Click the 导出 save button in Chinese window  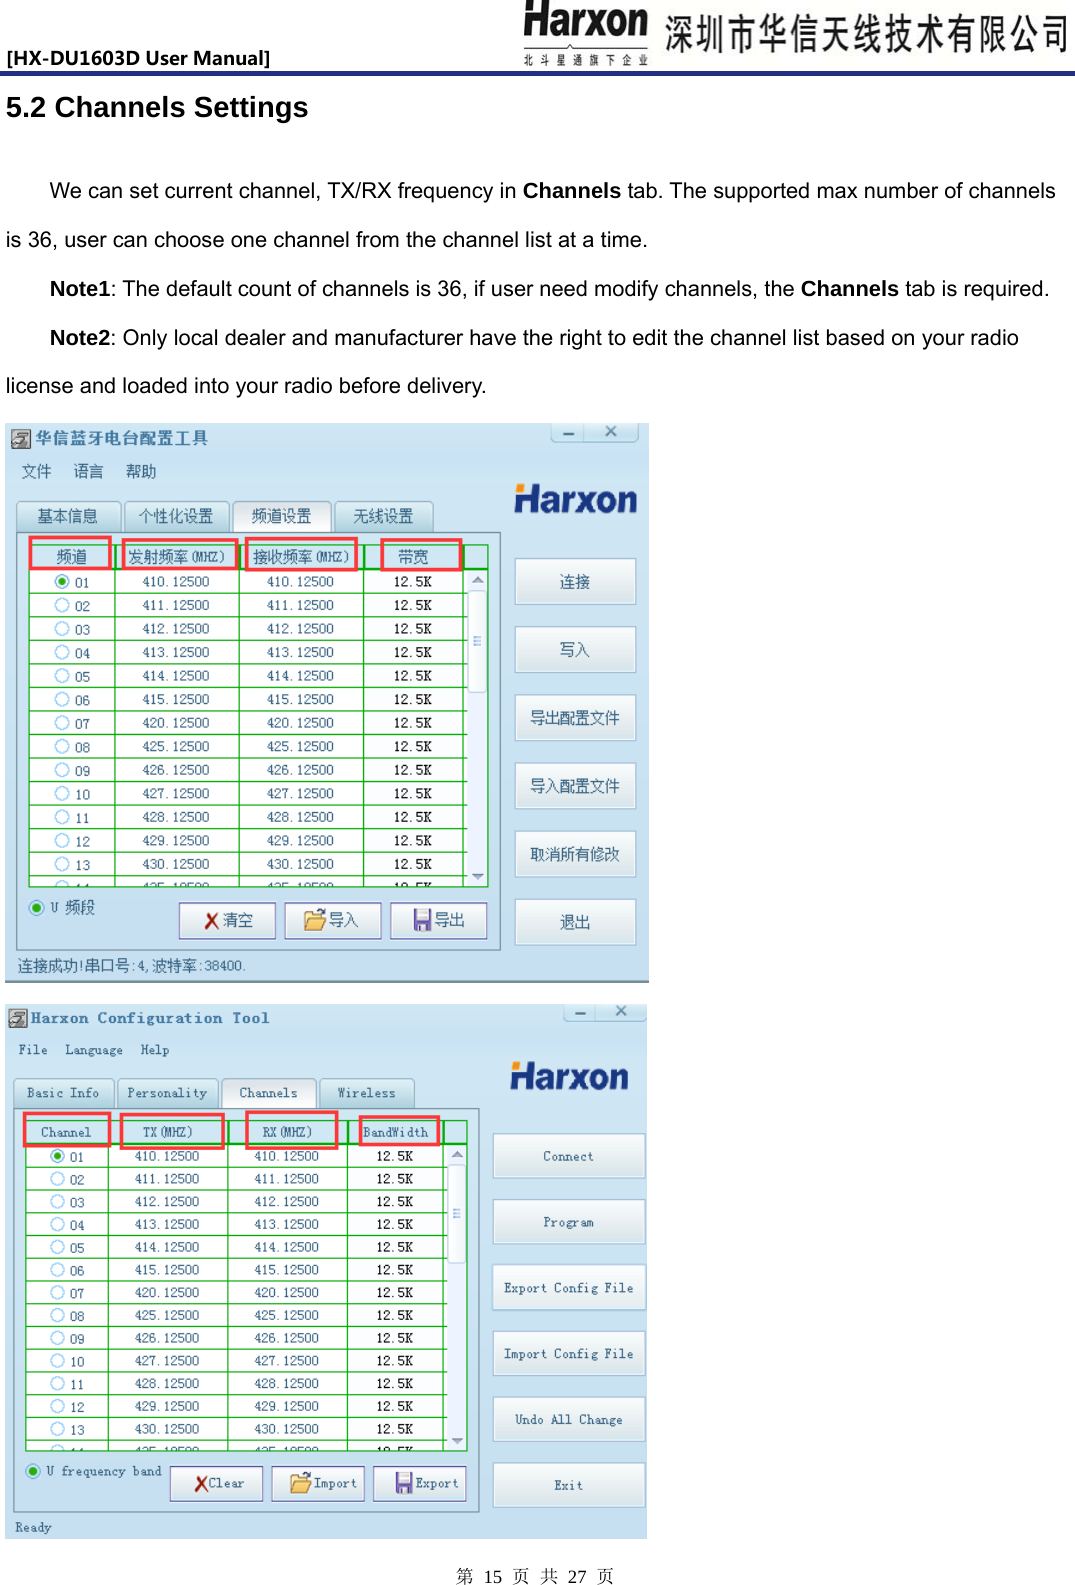point(438,920)
